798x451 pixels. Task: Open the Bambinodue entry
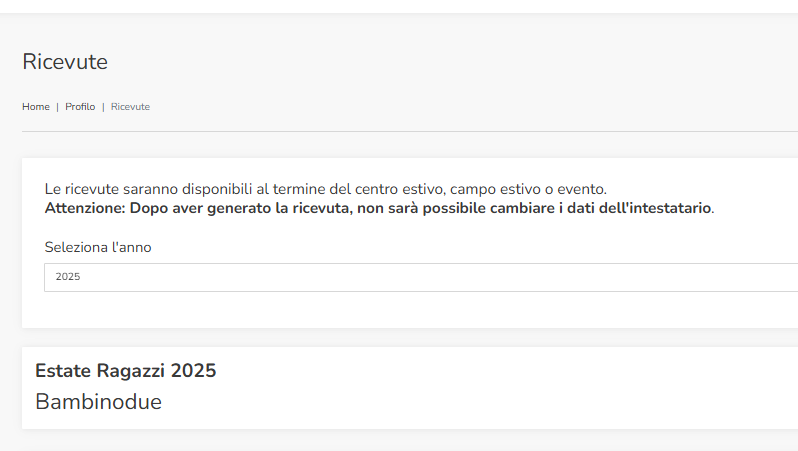point(98,402)
